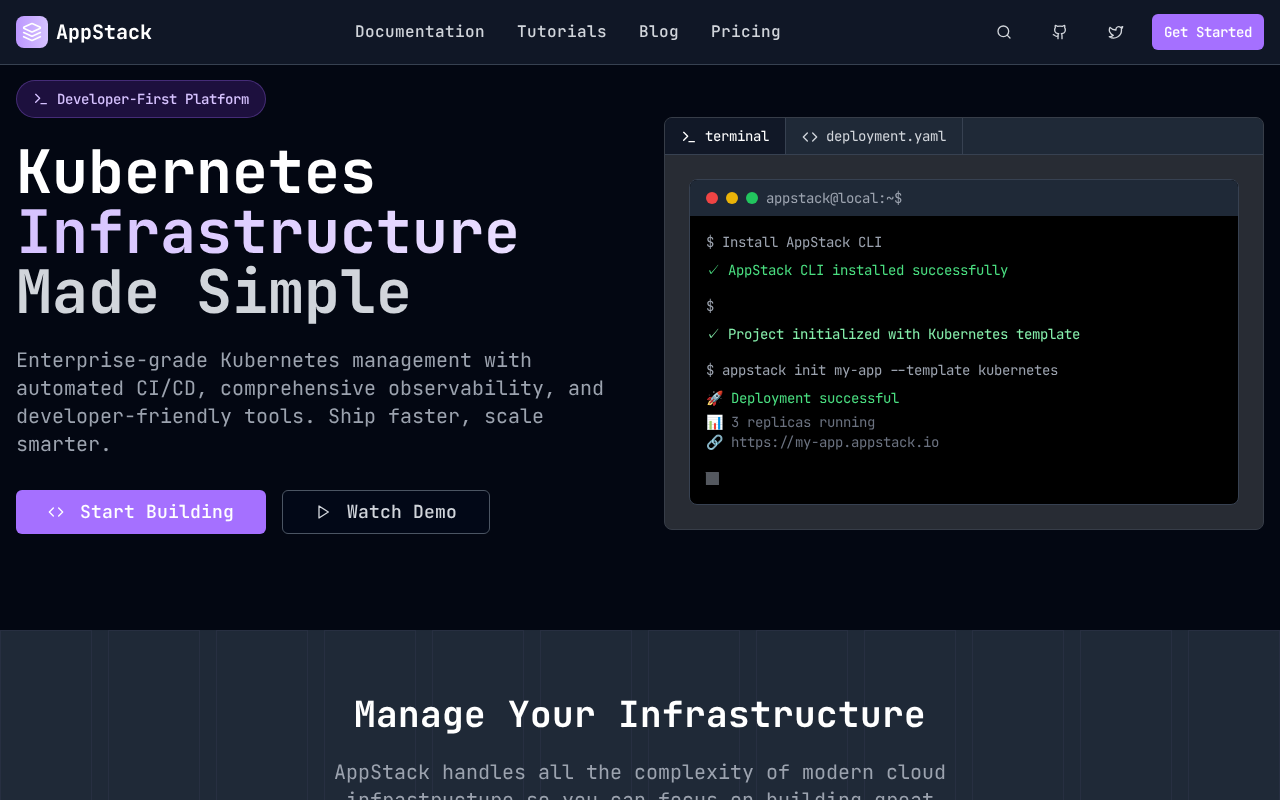Click the play icon on Watch Demo
The height and width of the screenshot is (800, 1280).
pos(323,512)
